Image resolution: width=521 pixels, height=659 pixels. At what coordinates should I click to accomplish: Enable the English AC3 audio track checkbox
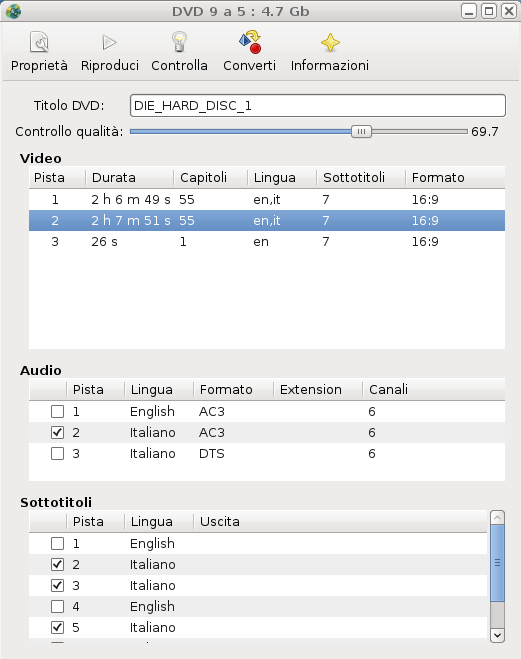click(x=58, y=411)
